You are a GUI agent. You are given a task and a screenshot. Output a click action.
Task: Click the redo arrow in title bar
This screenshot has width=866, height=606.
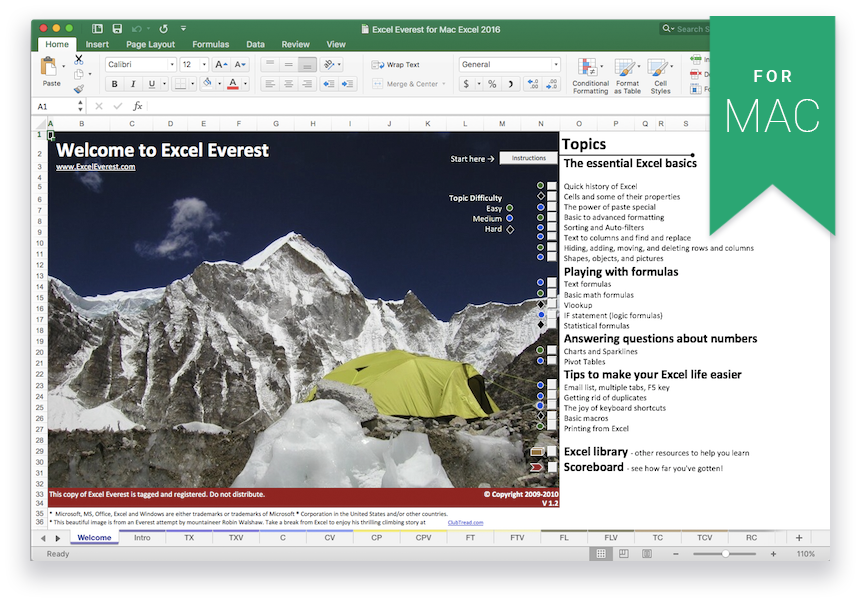163,28
